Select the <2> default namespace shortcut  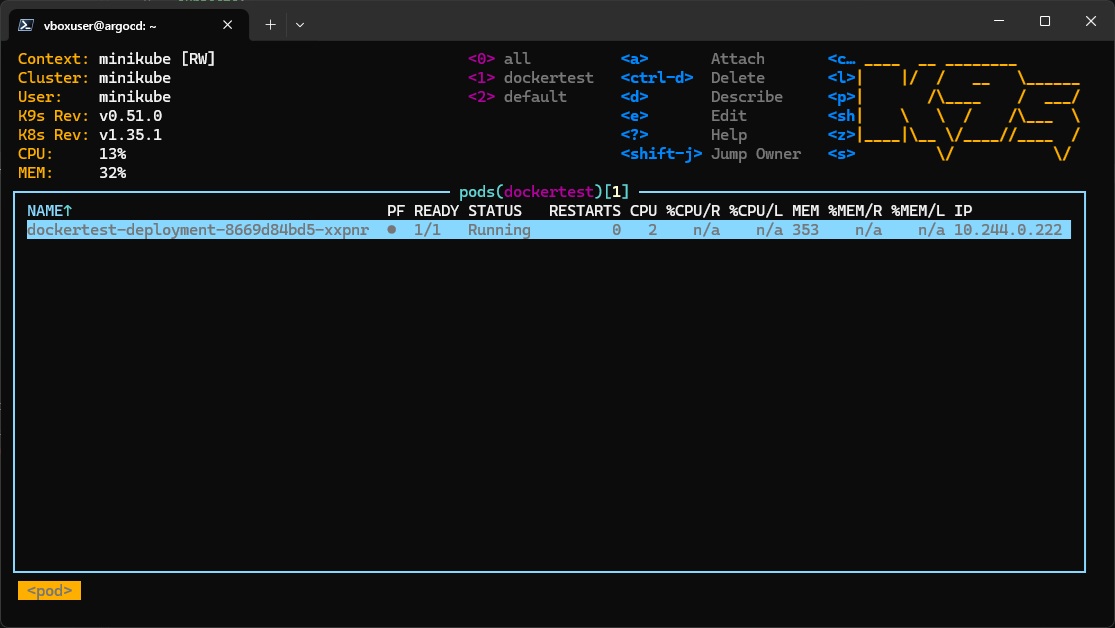point(517,97)
